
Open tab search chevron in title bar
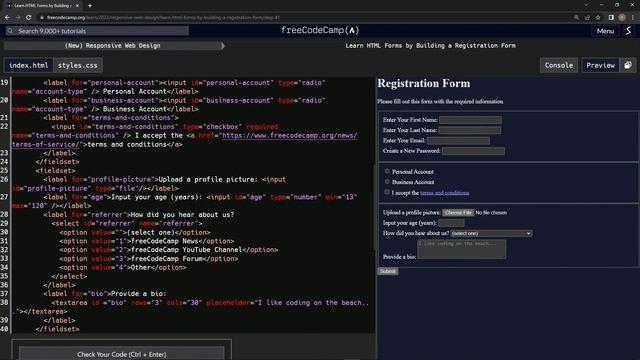[x=586, y=5]
